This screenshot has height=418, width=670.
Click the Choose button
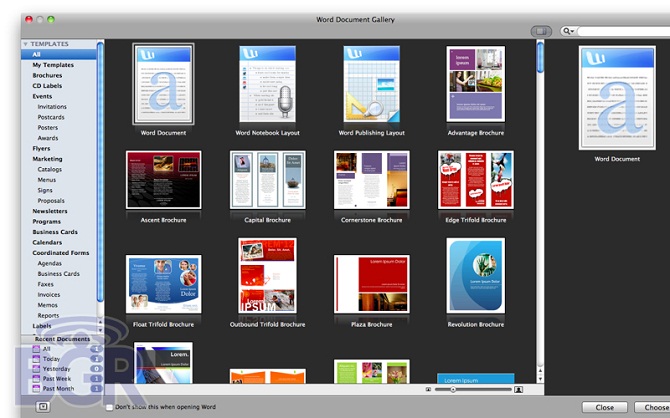click(x=652, y=408)
